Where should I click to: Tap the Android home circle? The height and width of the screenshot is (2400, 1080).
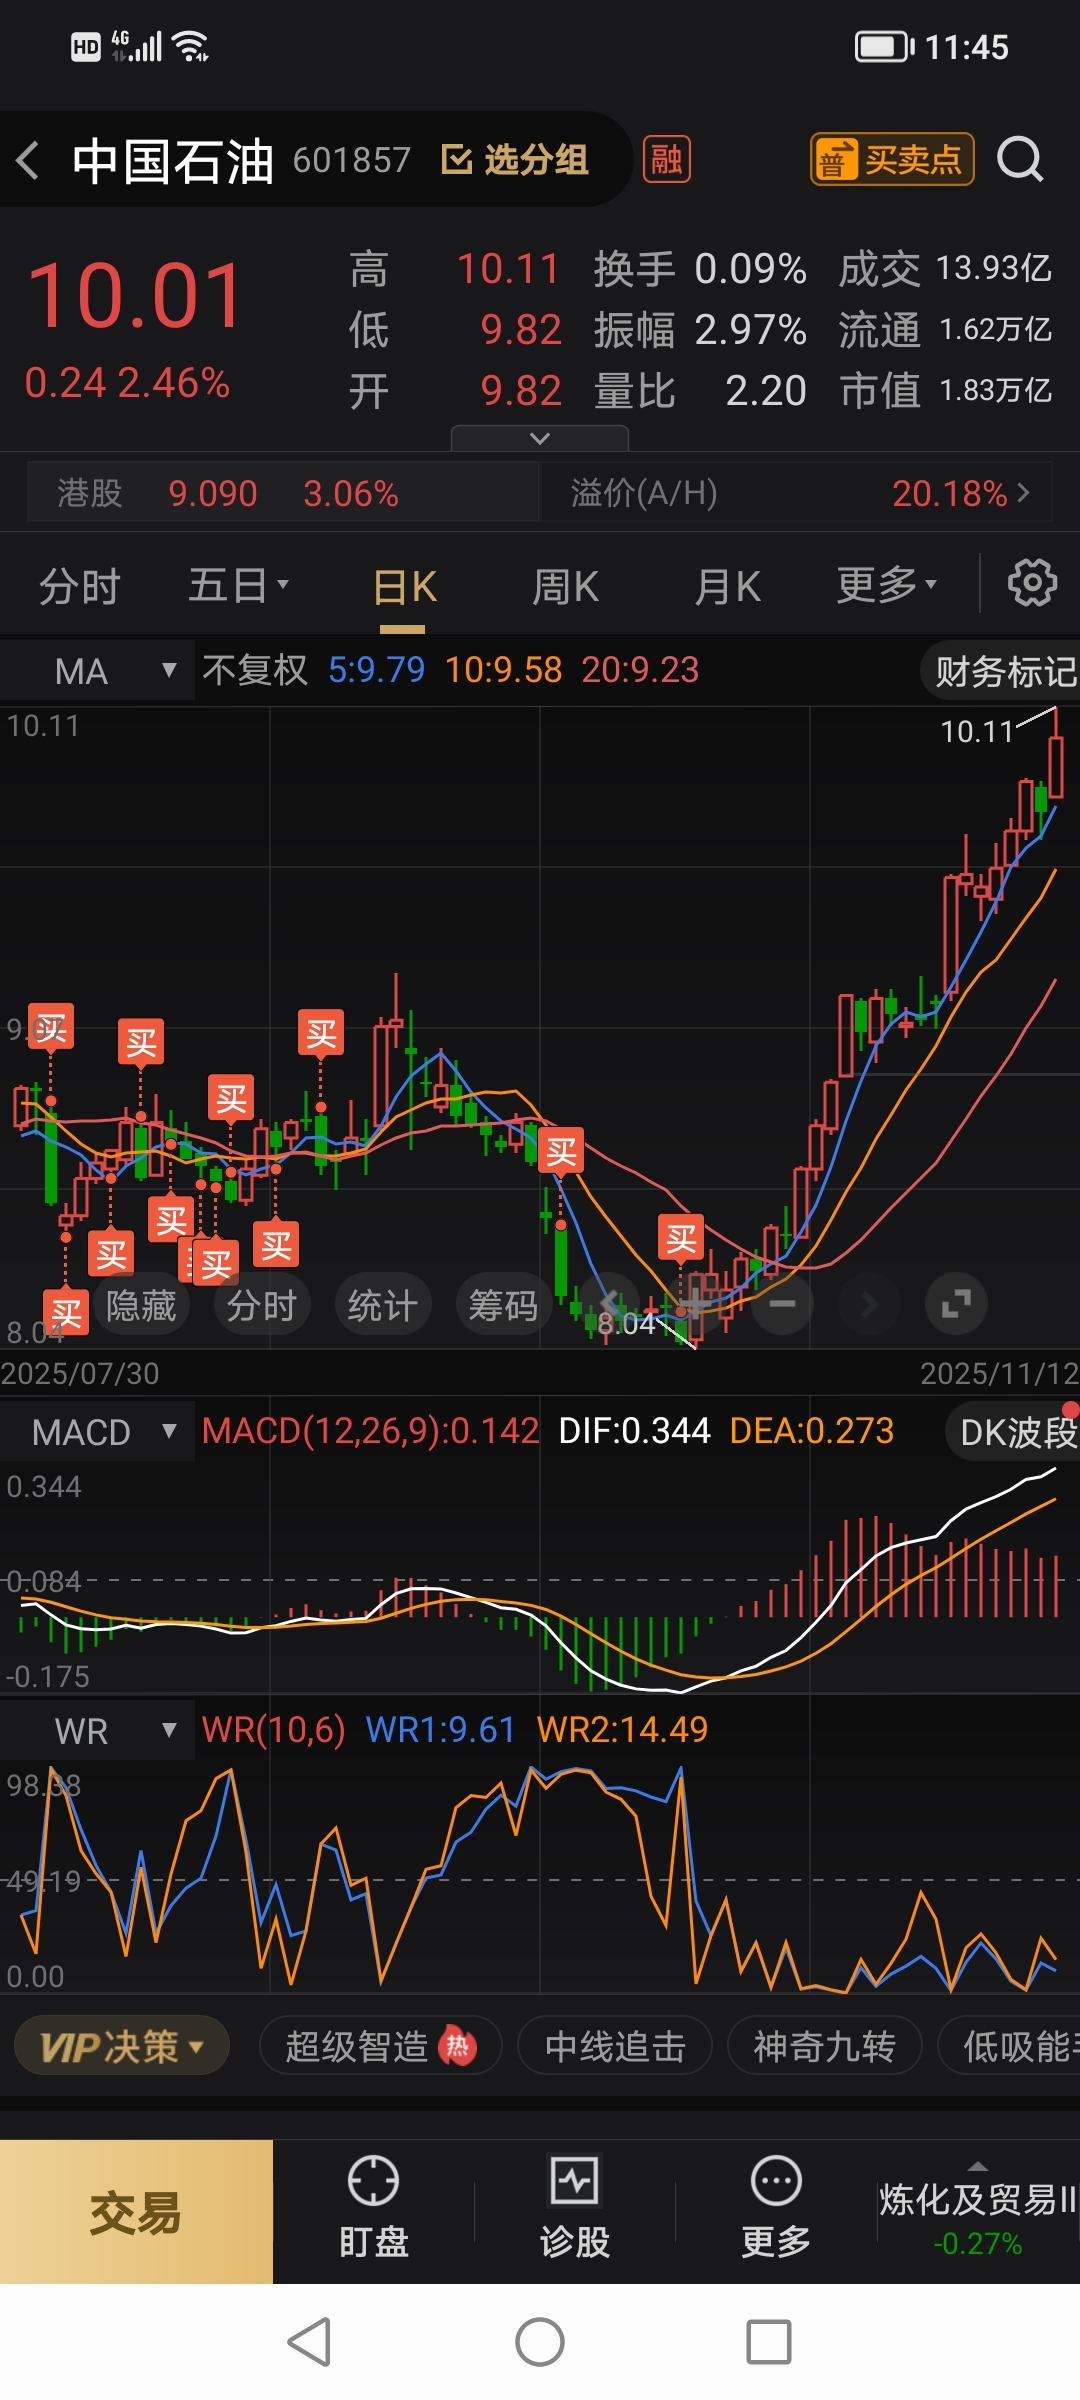pyautogui.click(x=540, y=2342)
